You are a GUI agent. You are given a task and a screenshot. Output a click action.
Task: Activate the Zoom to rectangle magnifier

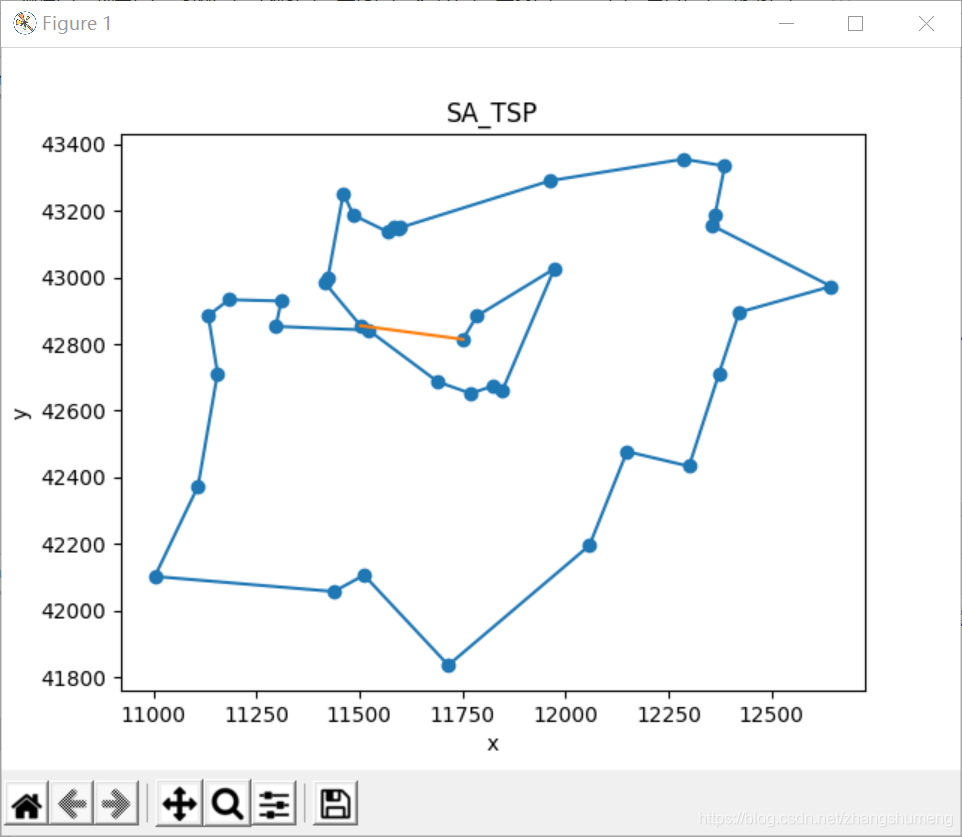(227, 804)
